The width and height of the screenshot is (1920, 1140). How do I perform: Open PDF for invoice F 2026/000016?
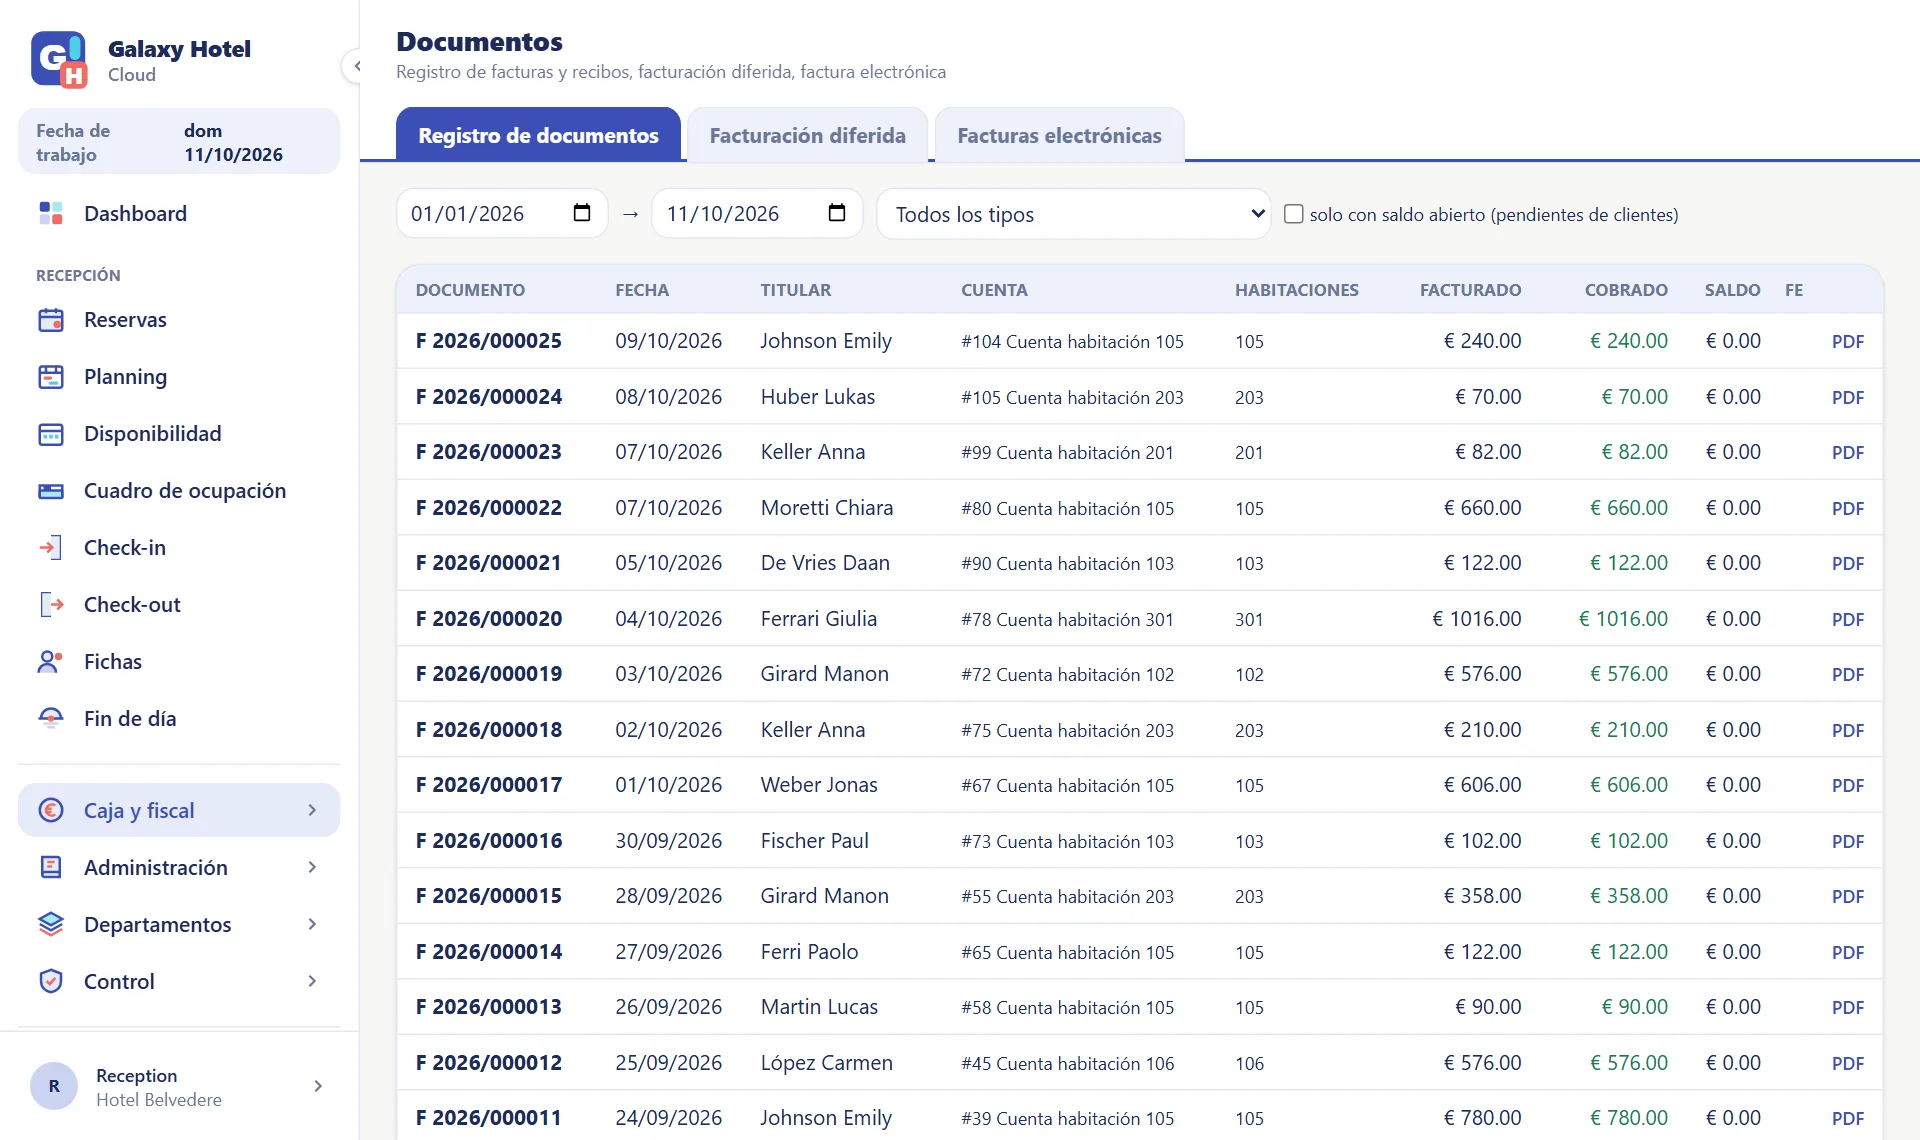pyautogui.click(x=1847, y=842)
